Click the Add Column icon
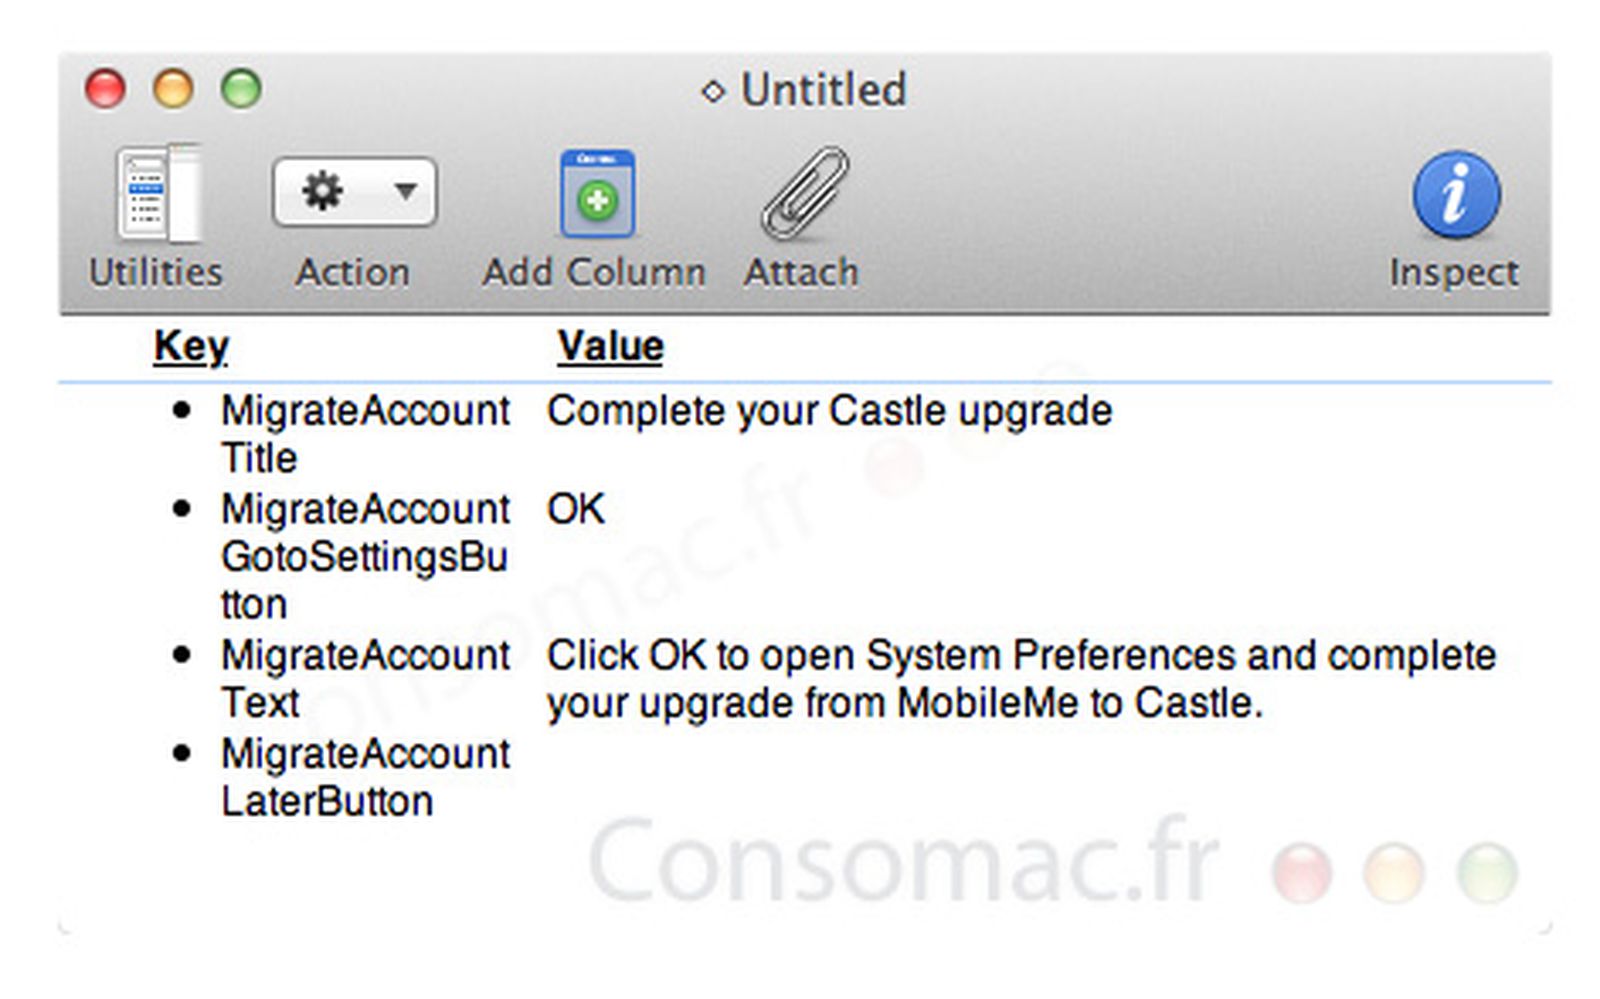The height and width of the screenshot is (999, 1600). tap(597, 193)
